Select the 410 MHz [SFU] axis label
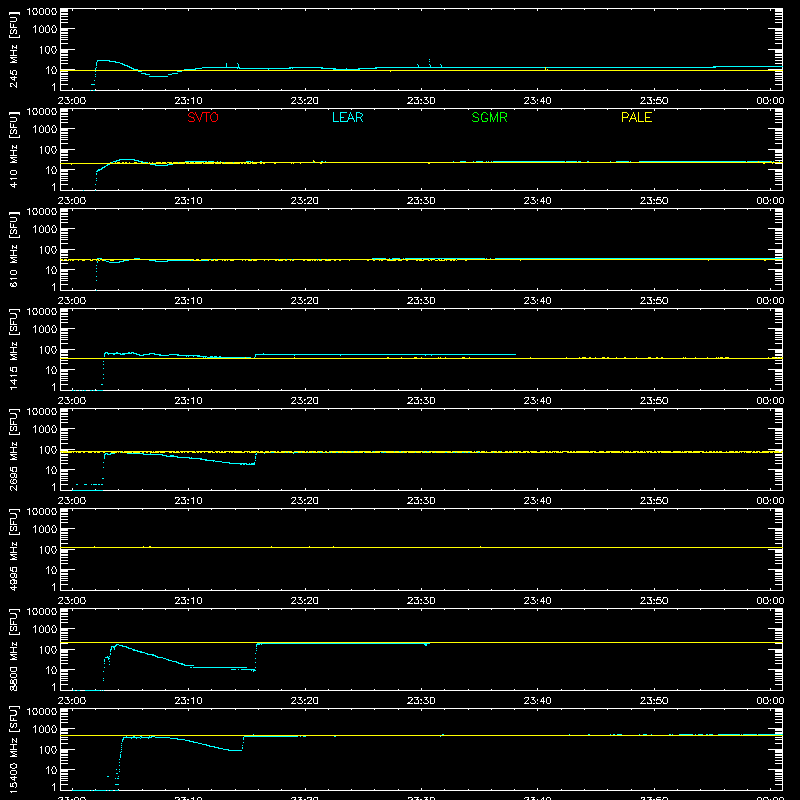This screenshot has height=800, width=800. [x=13, y=150]
